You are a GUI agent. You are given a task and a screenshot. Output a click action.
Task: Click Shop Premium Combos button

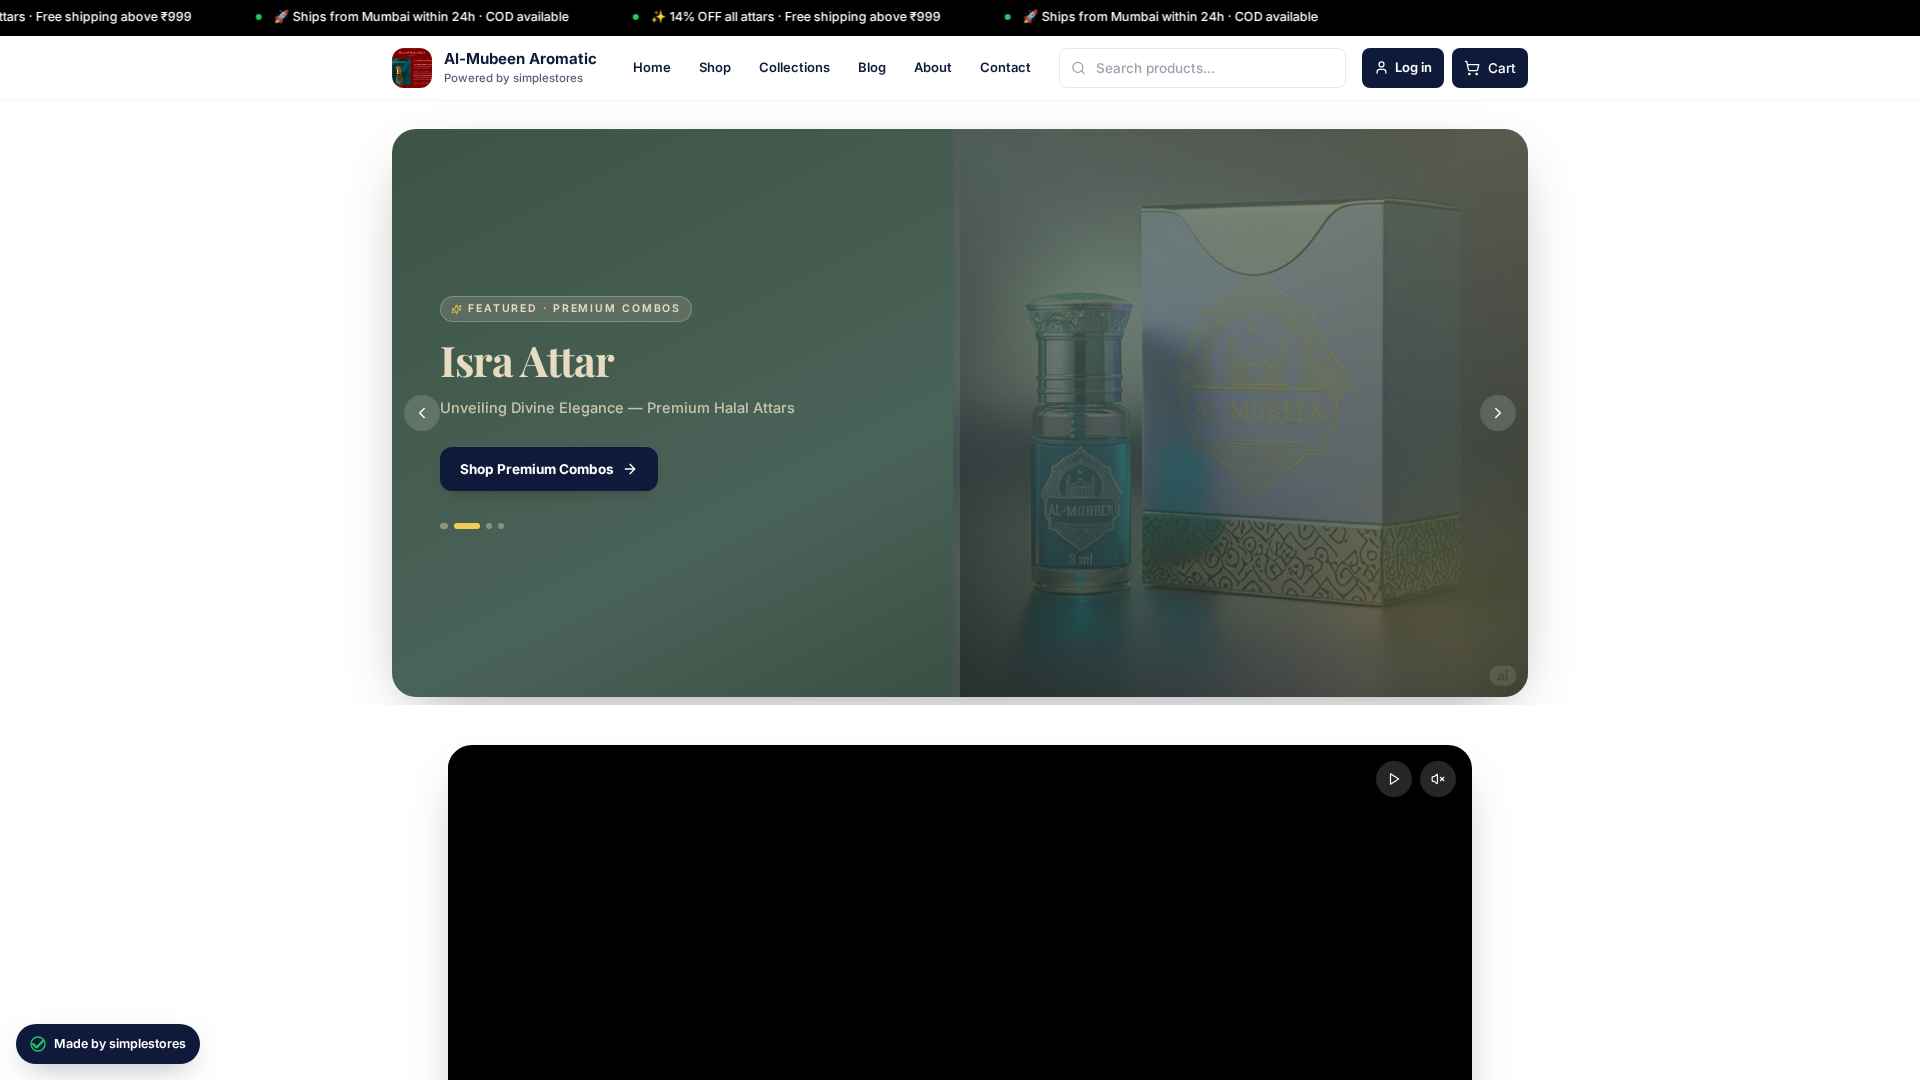549,469
